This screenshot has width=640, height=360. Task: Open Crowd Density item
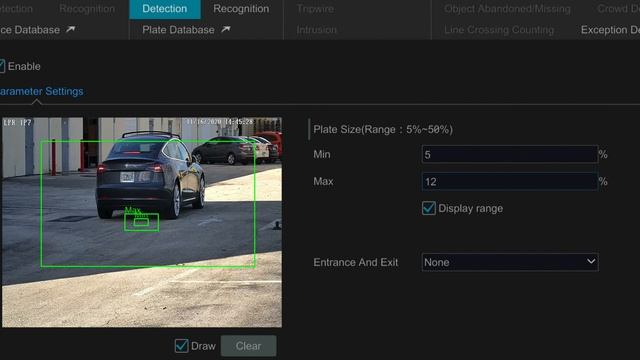click(618, 9)
